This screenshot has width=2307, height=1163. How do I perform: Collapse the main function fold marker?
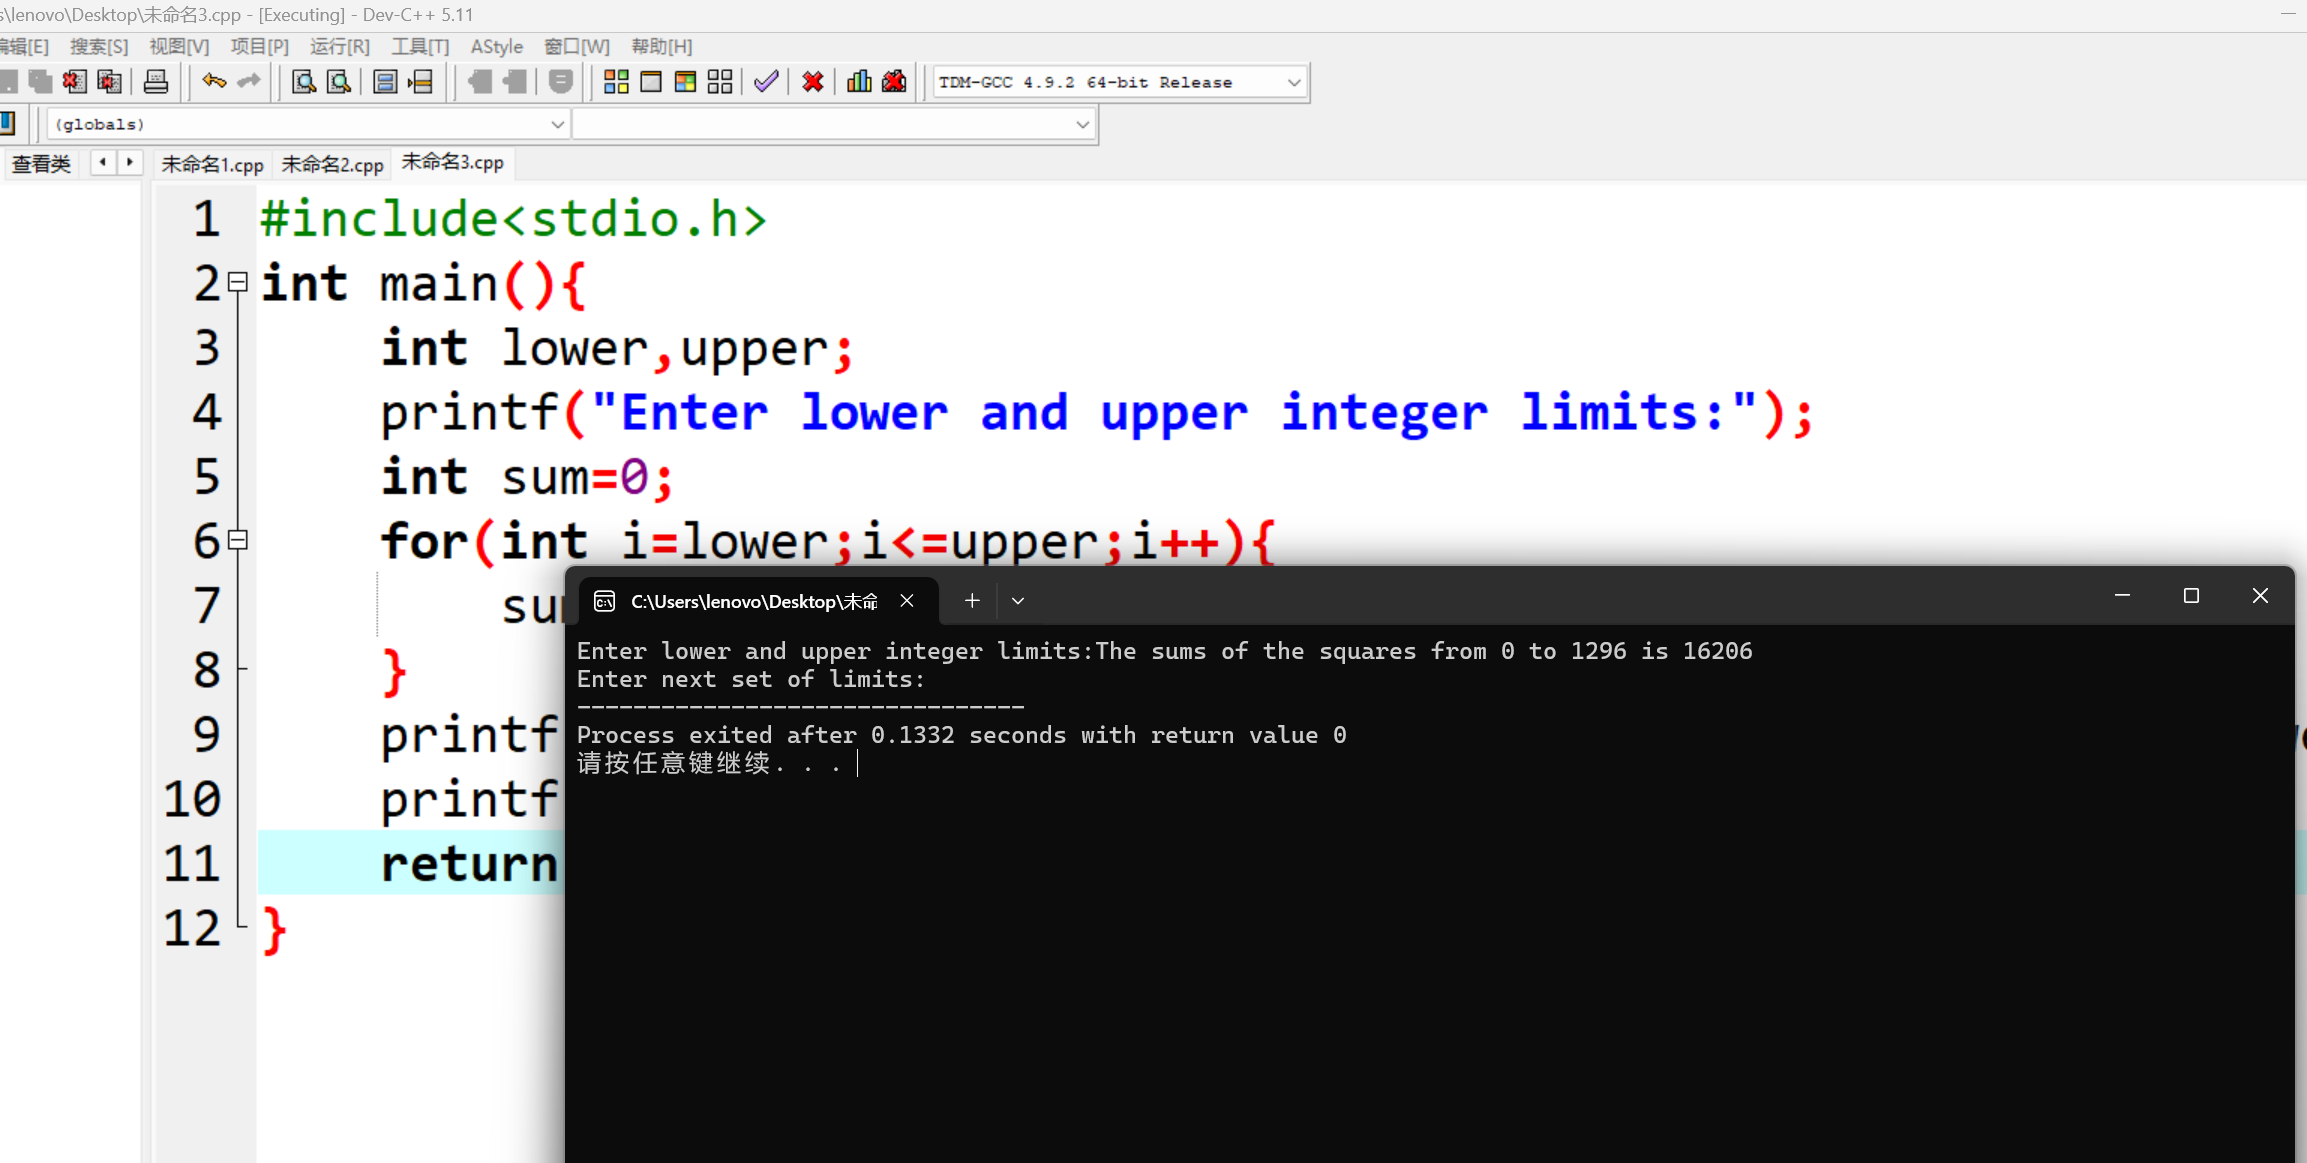(x=238, y=282)
